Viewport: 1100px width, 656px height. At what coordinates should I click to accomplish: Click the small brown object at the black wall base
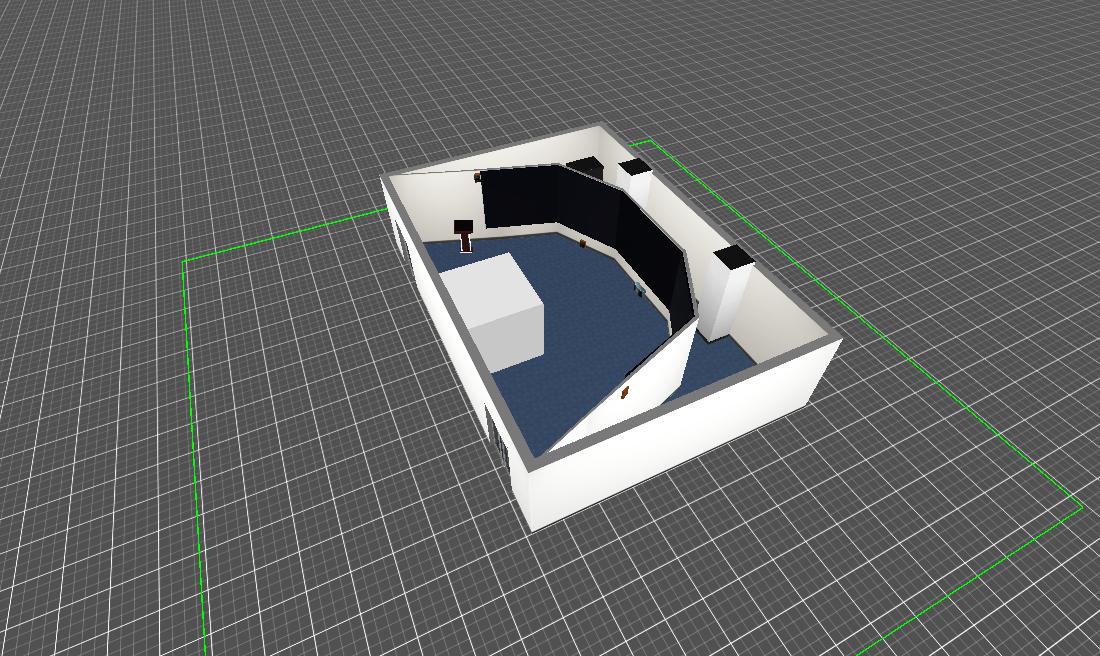coord(583,242)
